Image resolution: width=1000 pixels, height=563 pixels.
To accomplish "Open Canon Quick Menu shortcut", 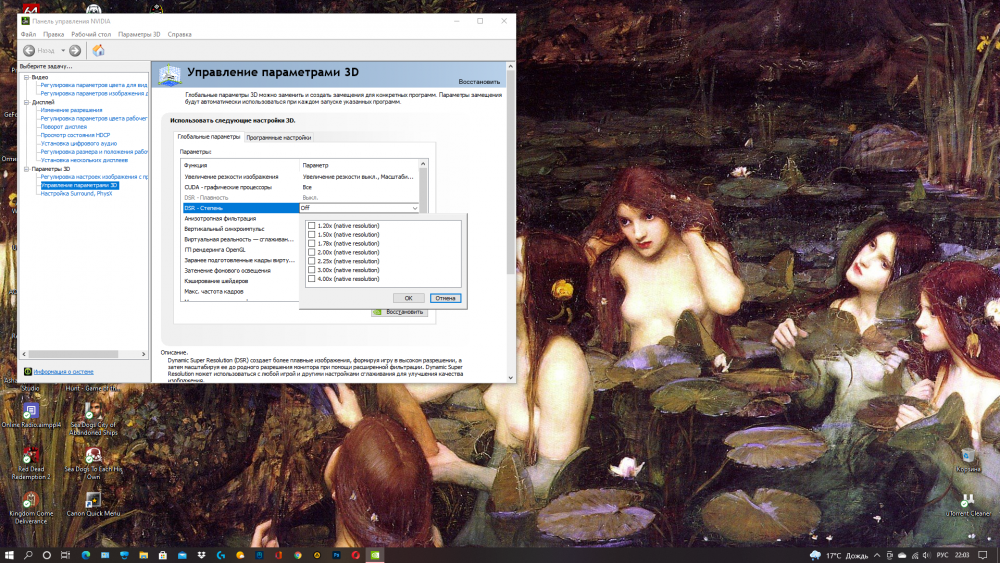I will pyautogui.click(x=93, y=504).
